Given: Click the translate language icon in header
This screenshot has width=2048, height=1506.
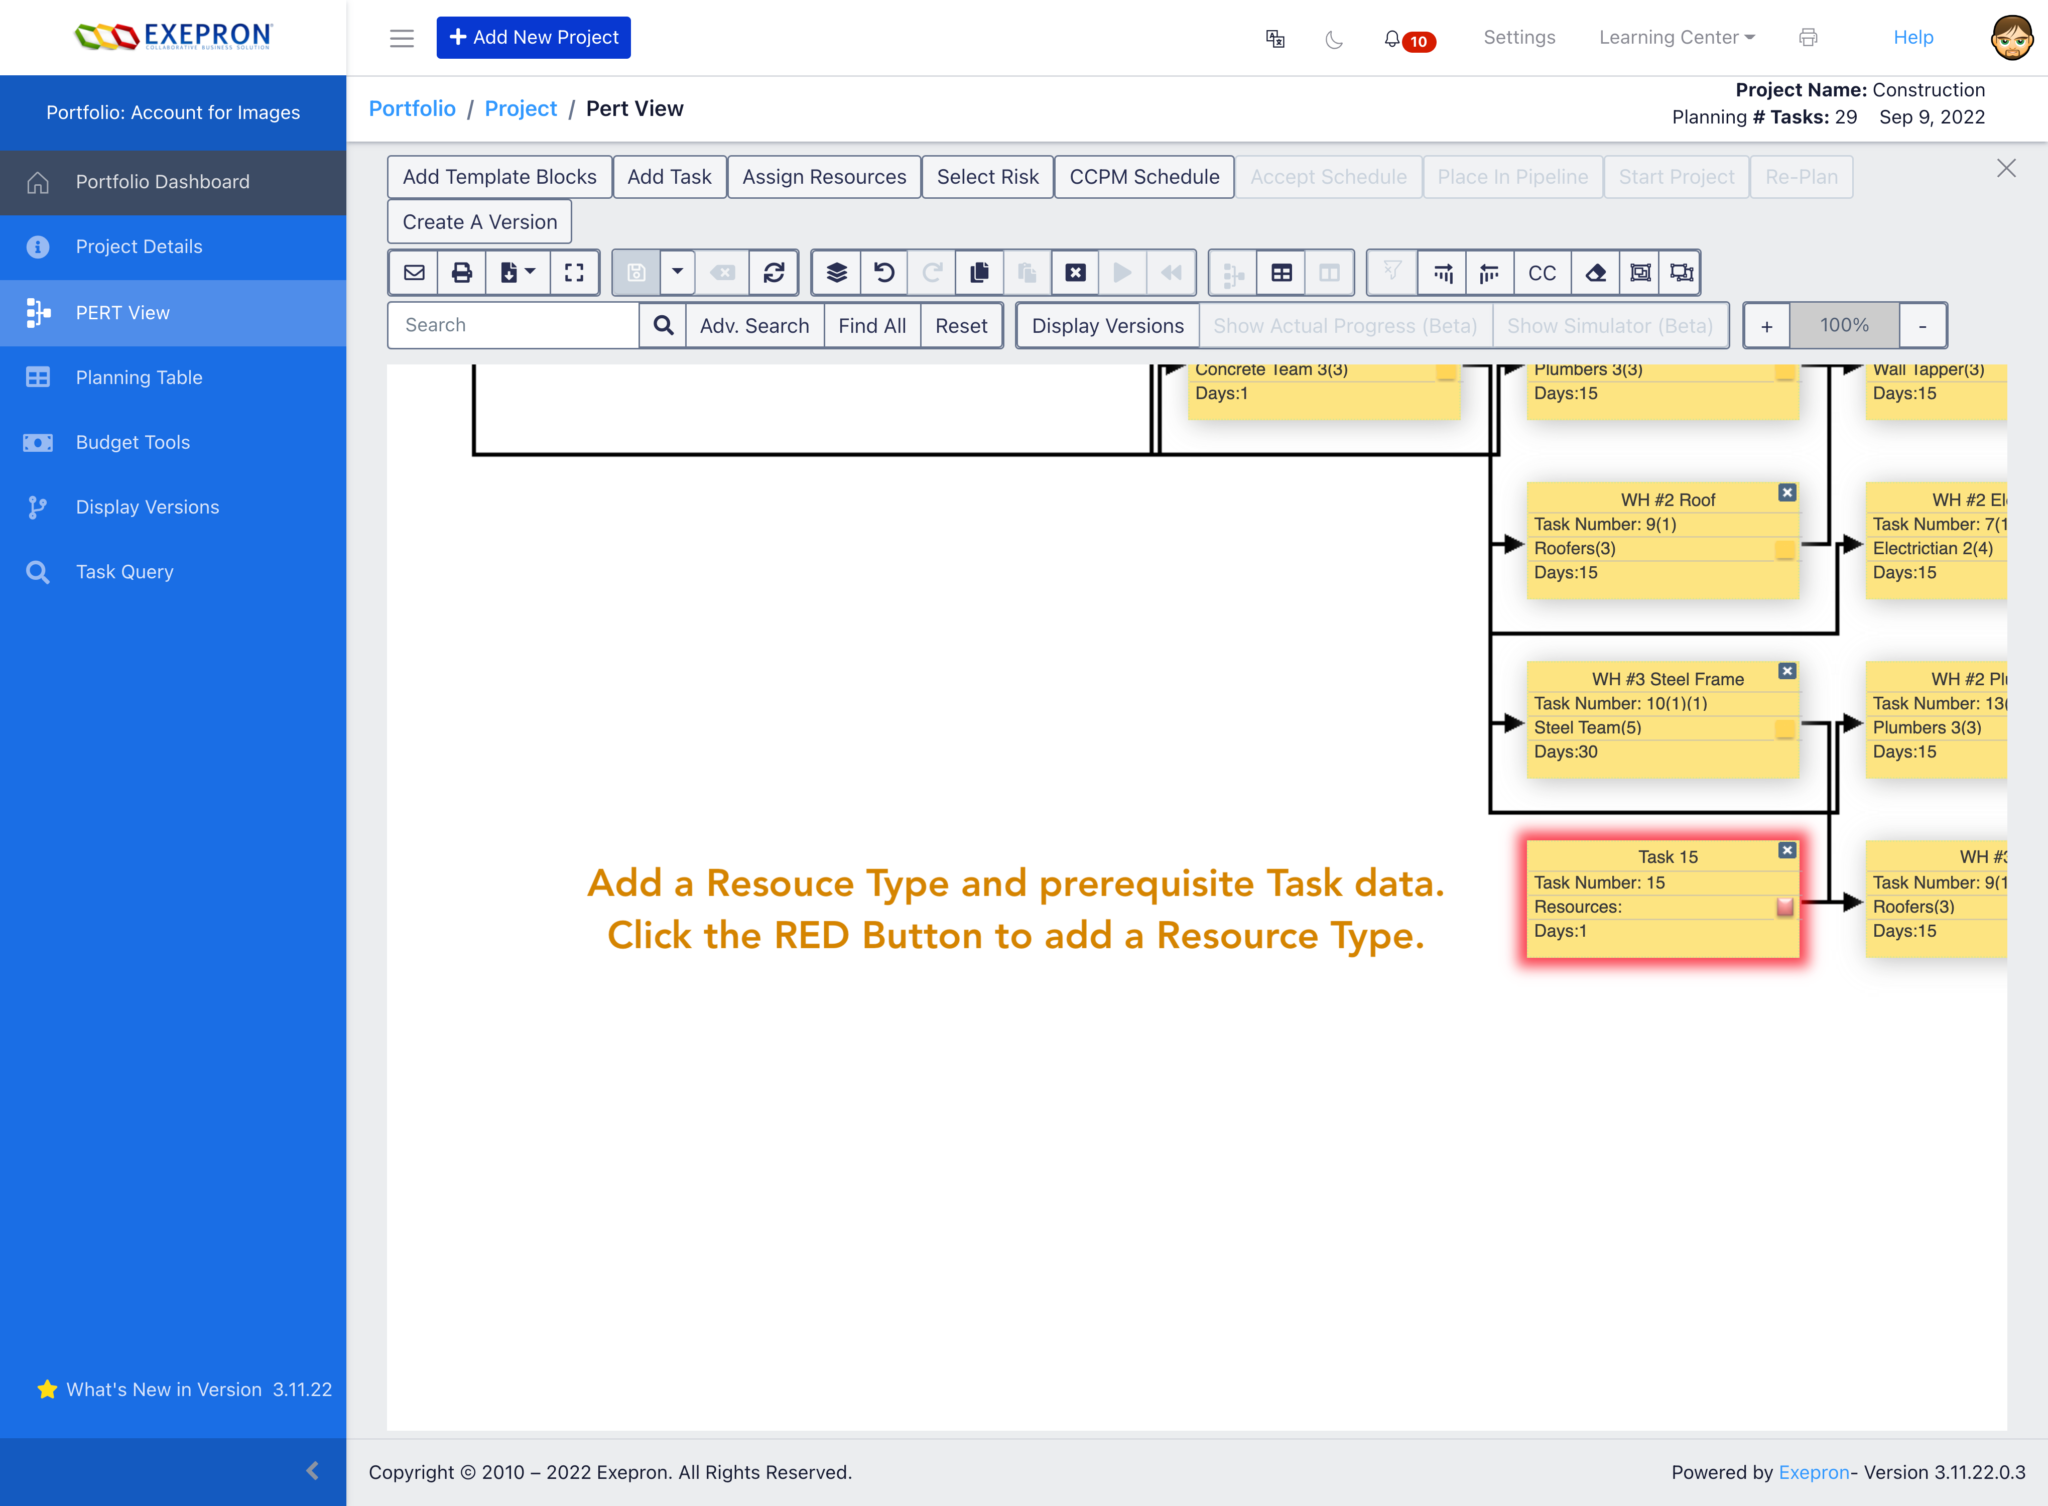Looking at the screenshot, I should (1275, 39).
